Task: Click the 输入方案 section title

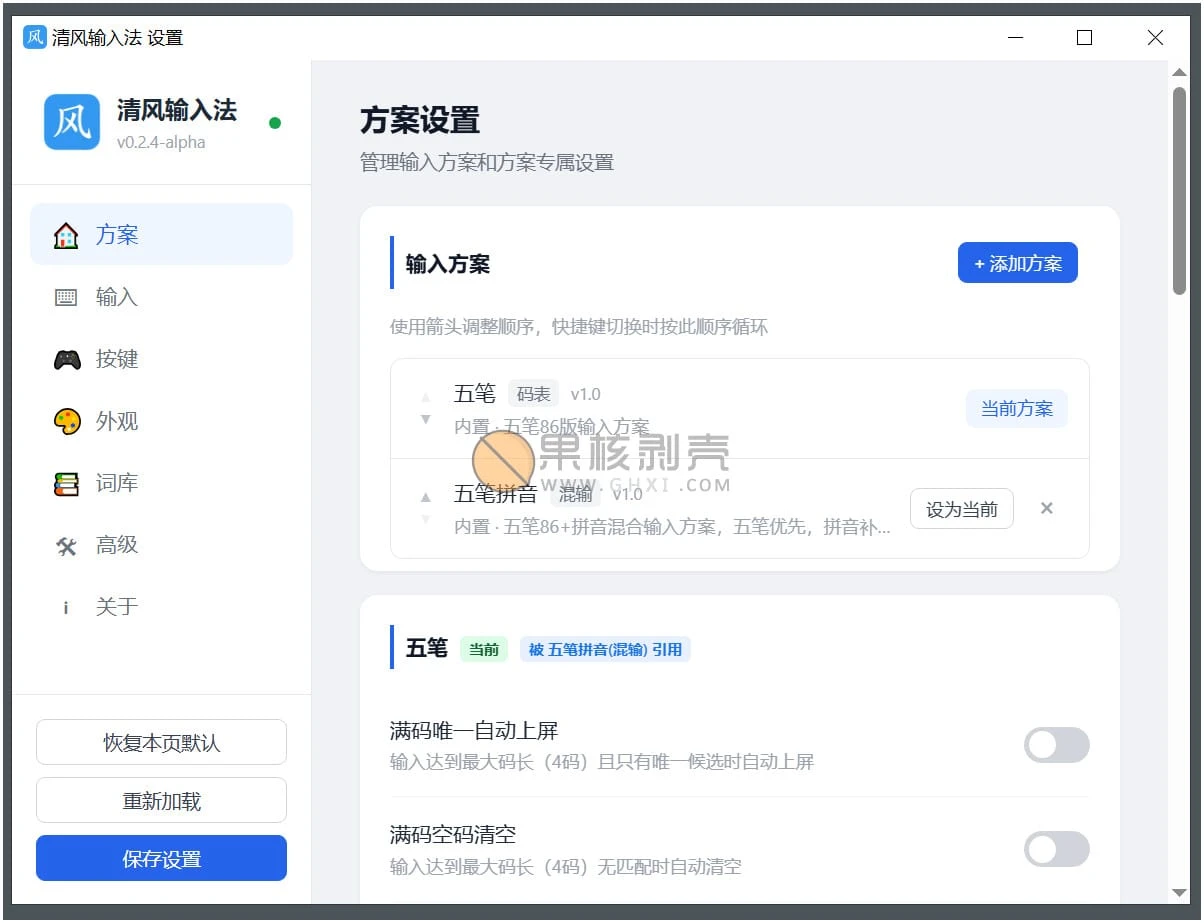Action: (448, 264)
